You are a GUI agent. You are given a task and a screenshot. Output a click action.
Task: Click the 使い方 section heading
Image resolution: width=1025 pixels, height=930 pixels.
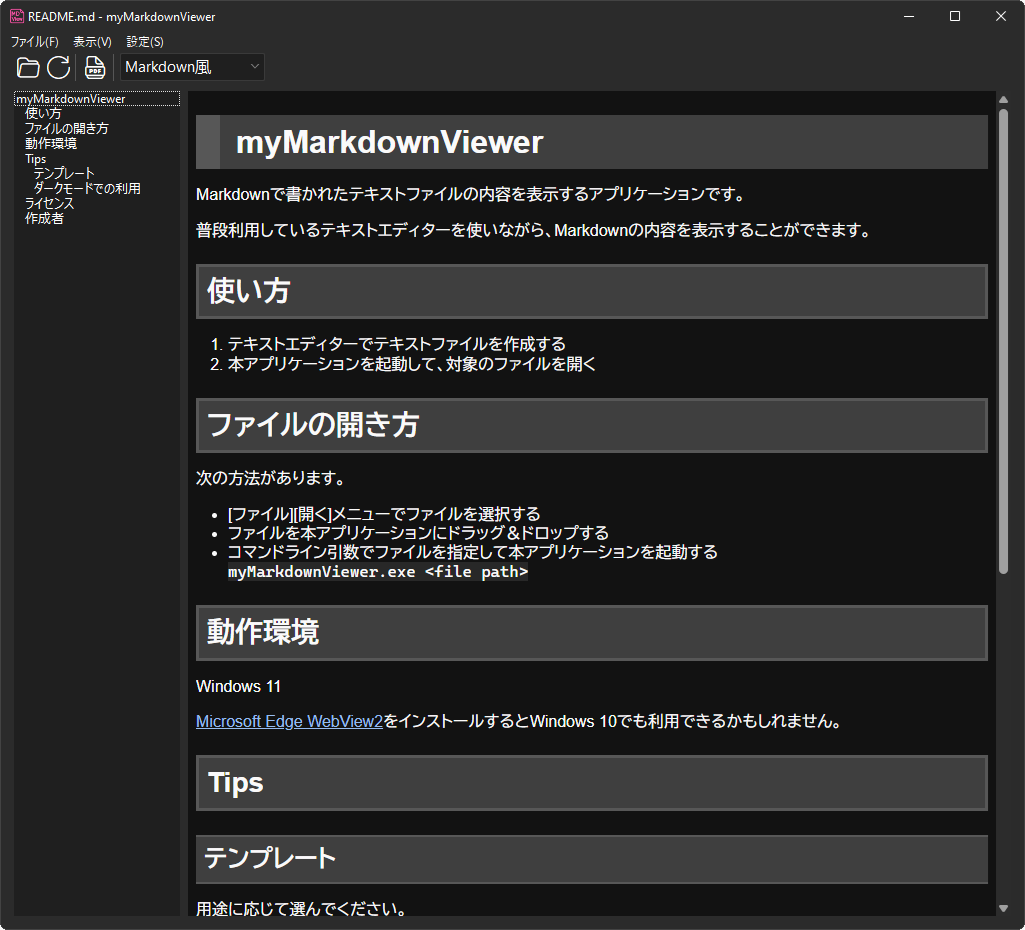pos(592,291)
